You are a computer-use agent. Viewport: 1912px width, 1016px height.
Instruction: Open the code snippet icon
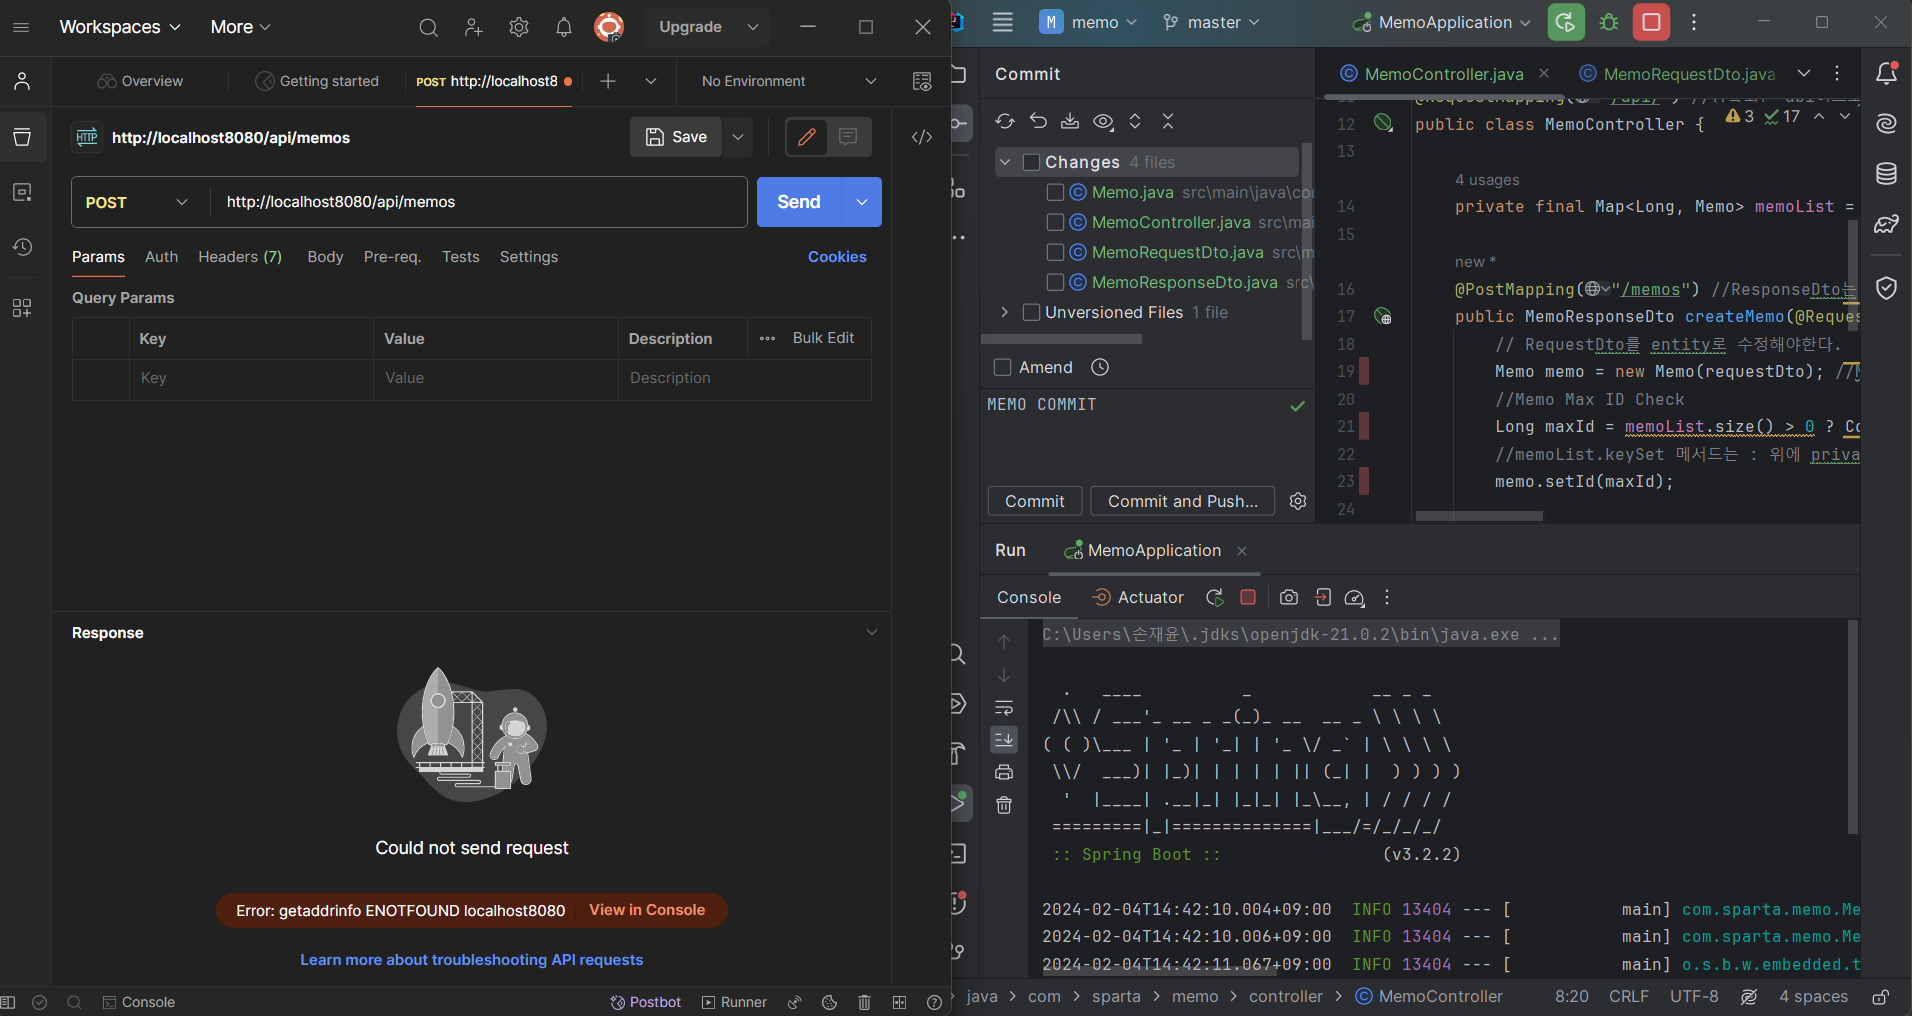pyautogui.click(x=922, y=137)
